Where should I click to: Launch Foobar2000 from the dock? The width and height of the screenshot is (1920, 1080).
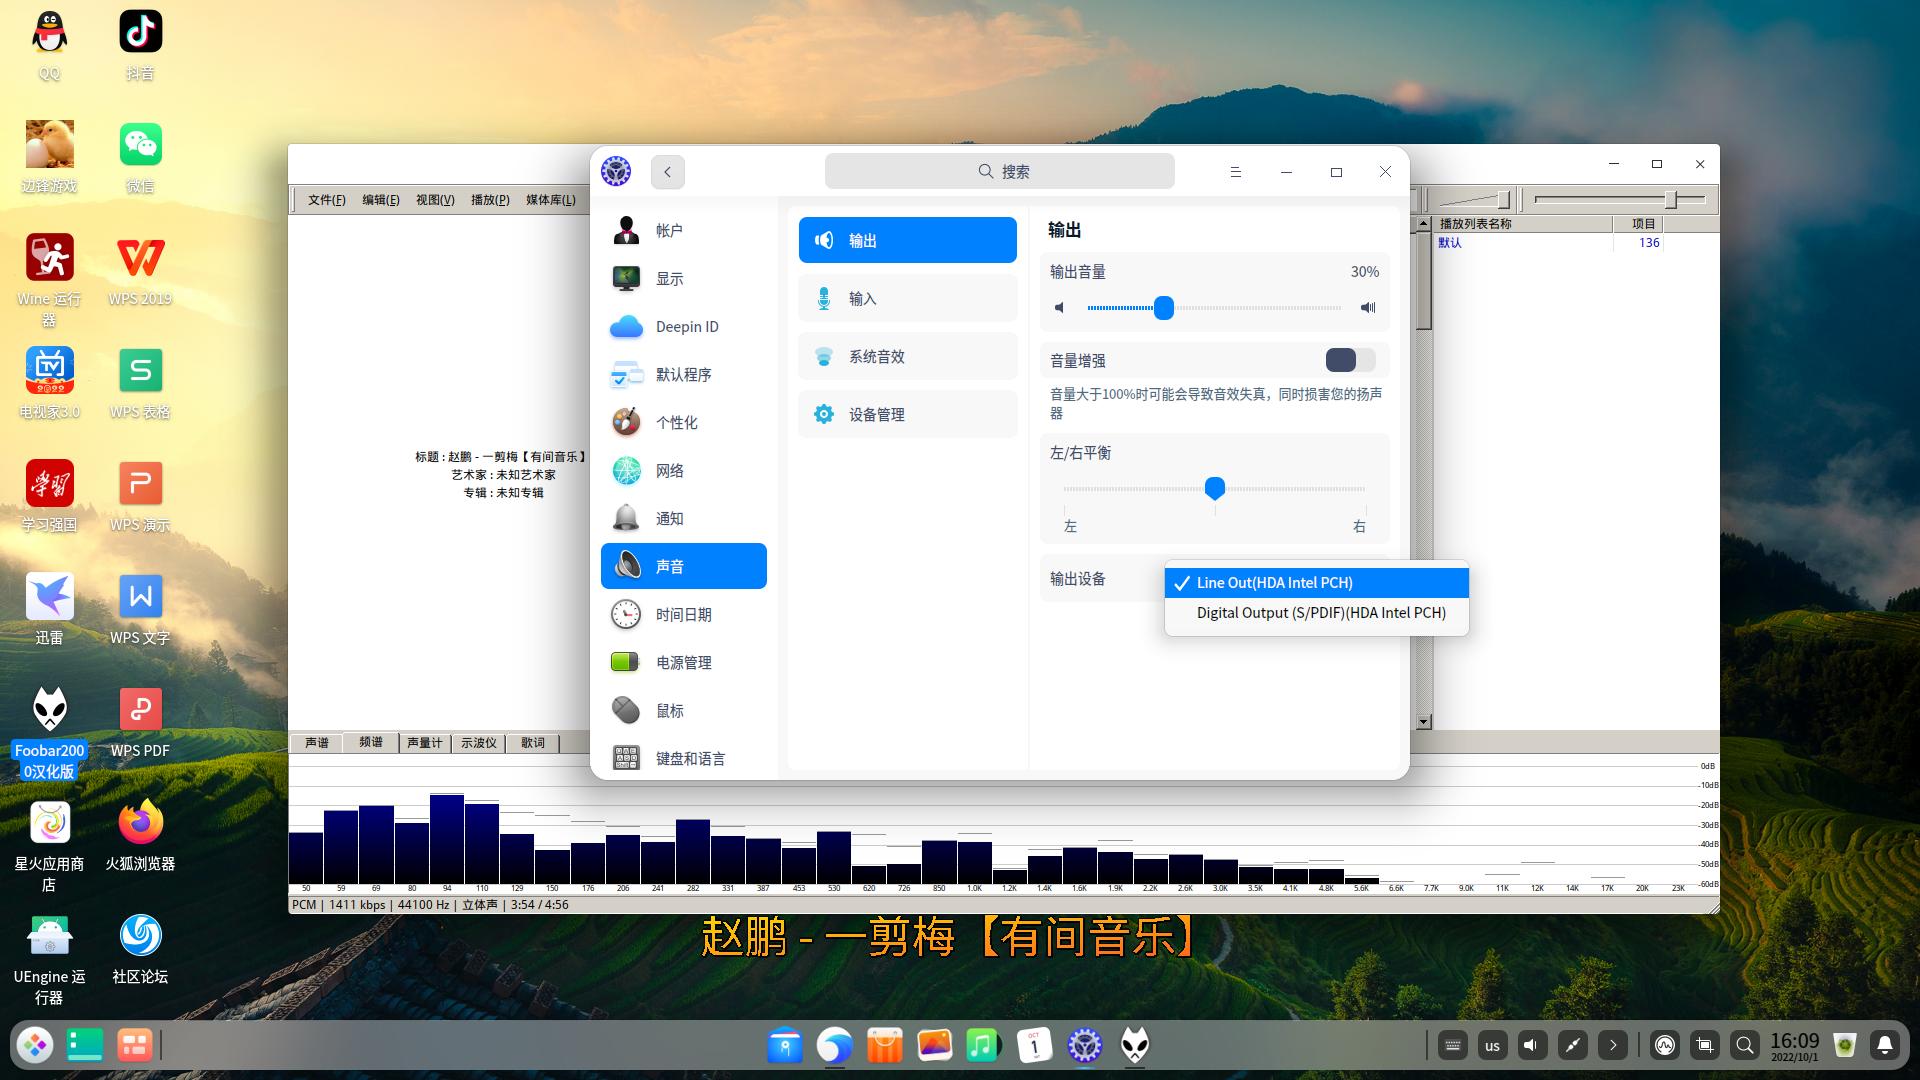1135,1045
